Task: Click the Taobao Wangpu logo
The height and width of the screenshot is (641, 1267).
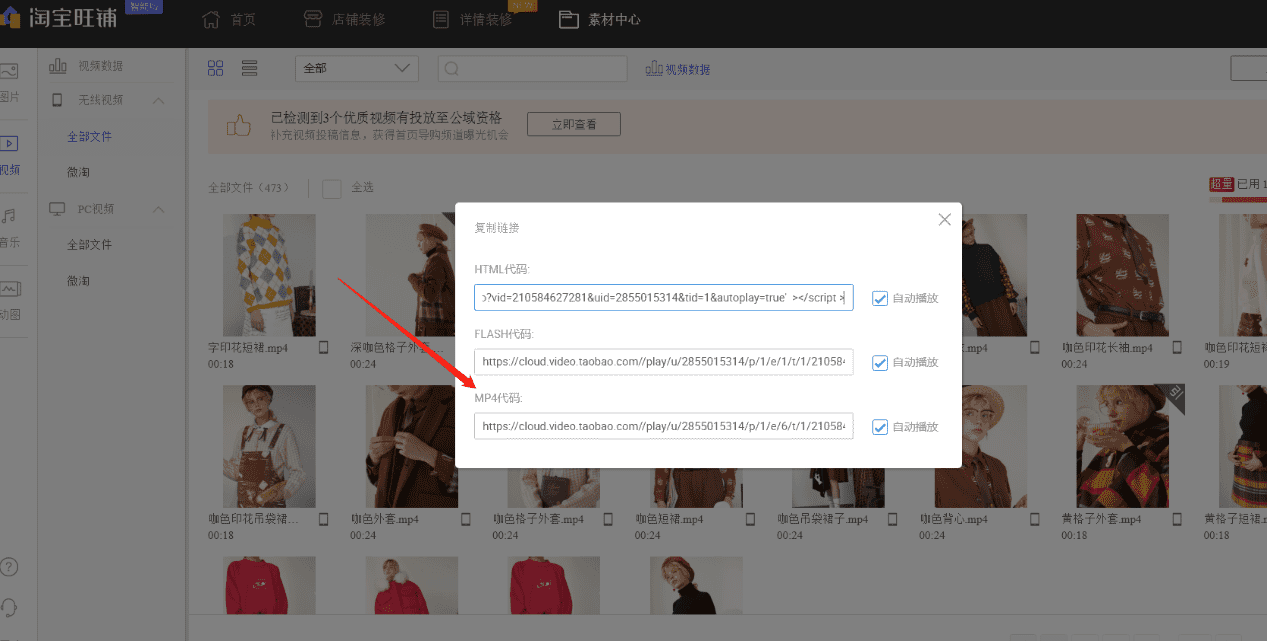Action: click(x=58, y=19)
